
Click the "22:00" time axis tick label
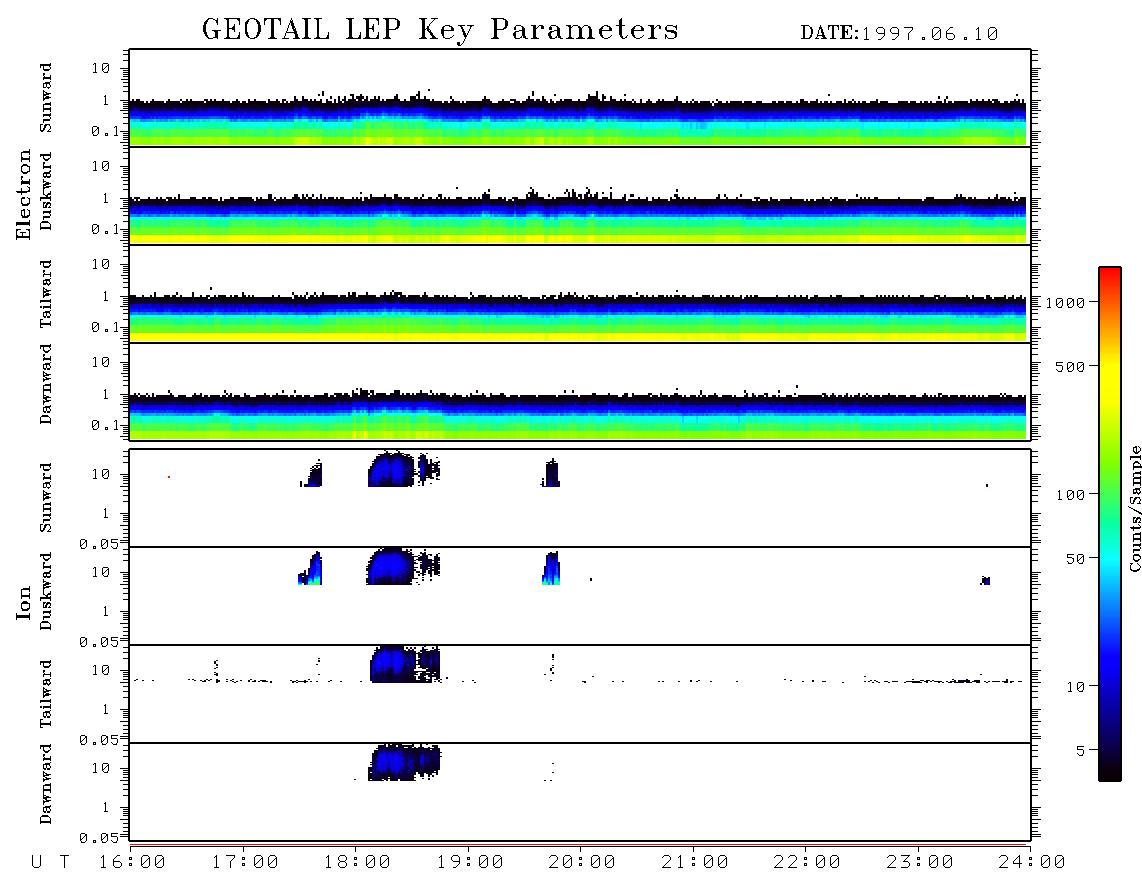(x=807, y=862)
